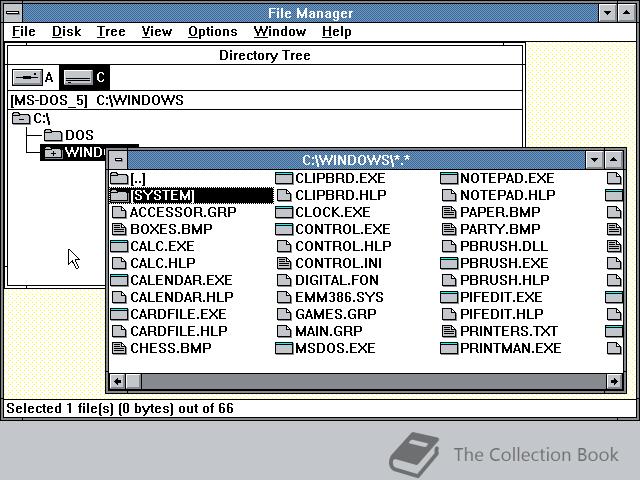Image resolution: width=640 pixels, height=480 pixels.
Task: Select the CLIPBRD.EXE program icon
Action: pos(284,178)
